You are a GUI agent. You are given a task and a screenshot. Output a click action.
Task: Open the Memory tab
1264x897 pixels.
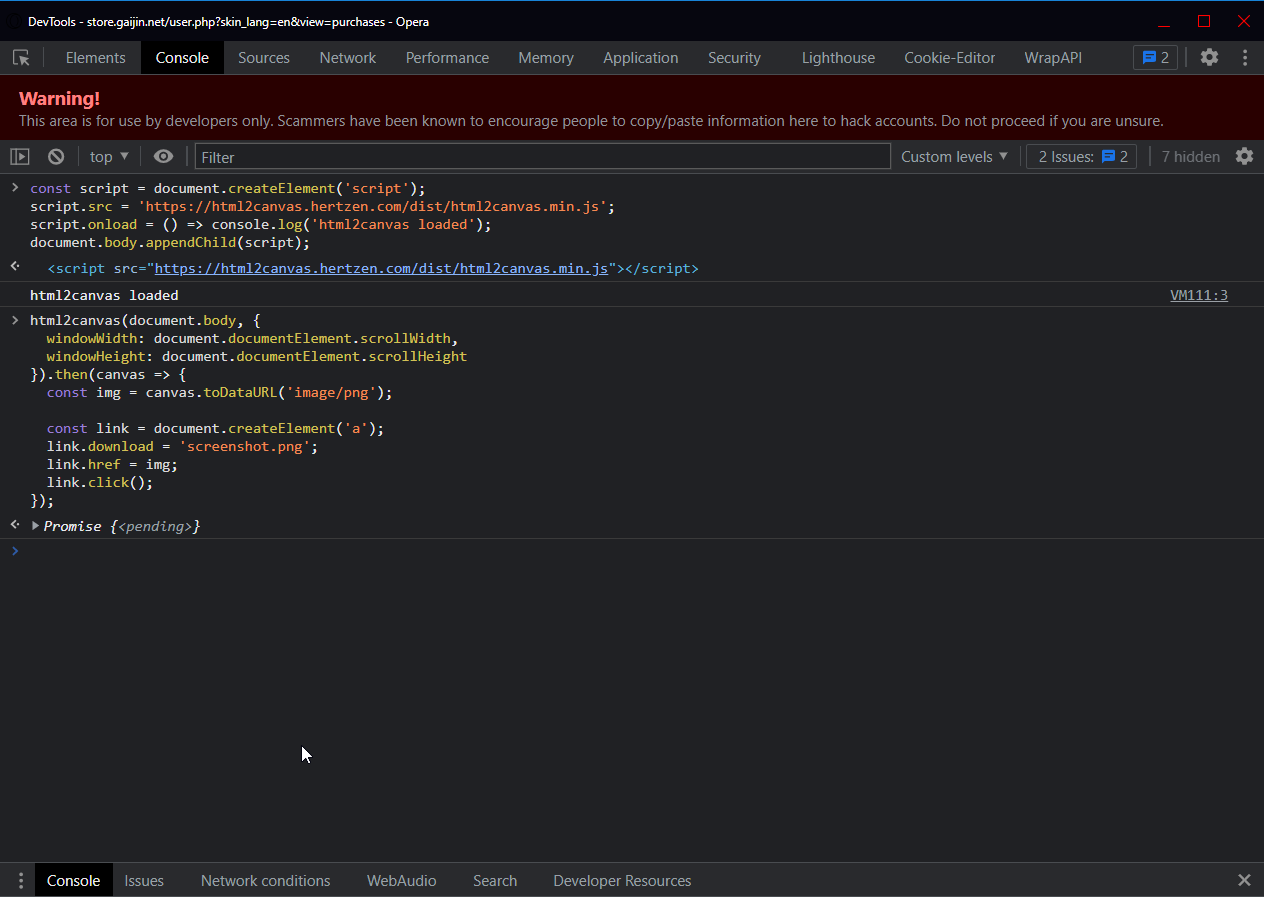tap(546, 58)
